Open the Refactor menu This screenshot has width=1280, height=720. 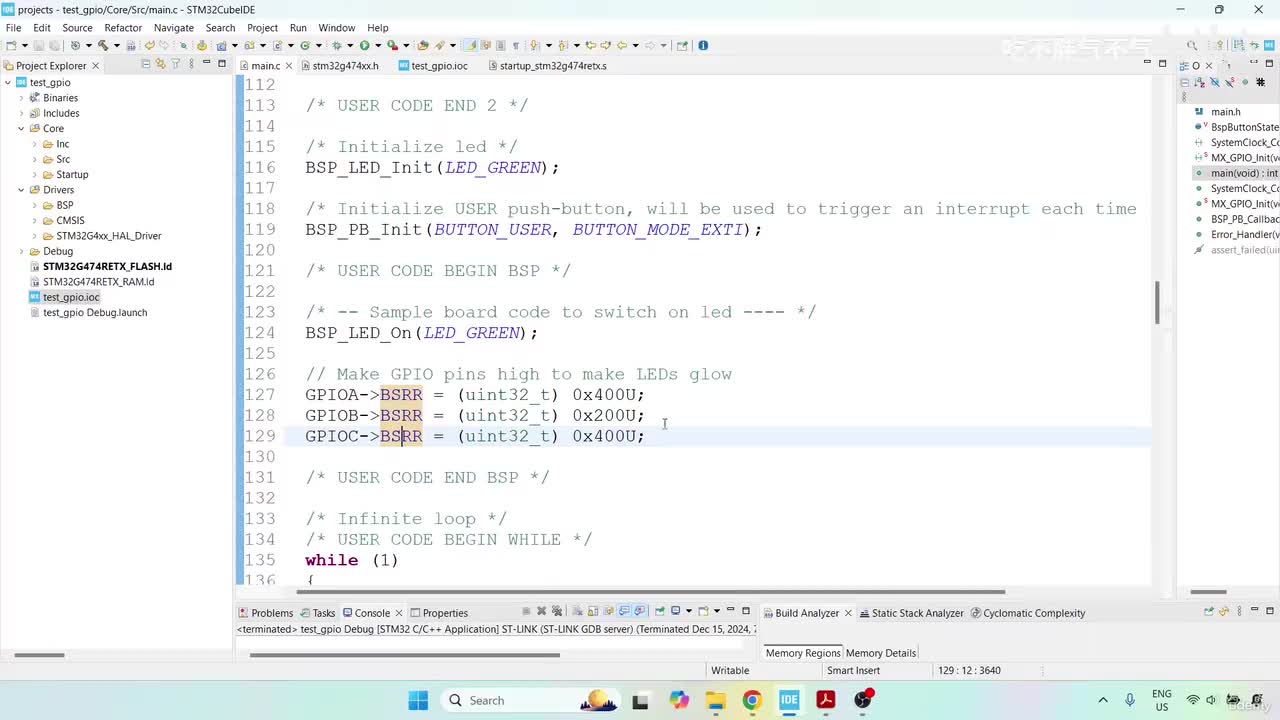pyautogui.click(x=123, y=28)
